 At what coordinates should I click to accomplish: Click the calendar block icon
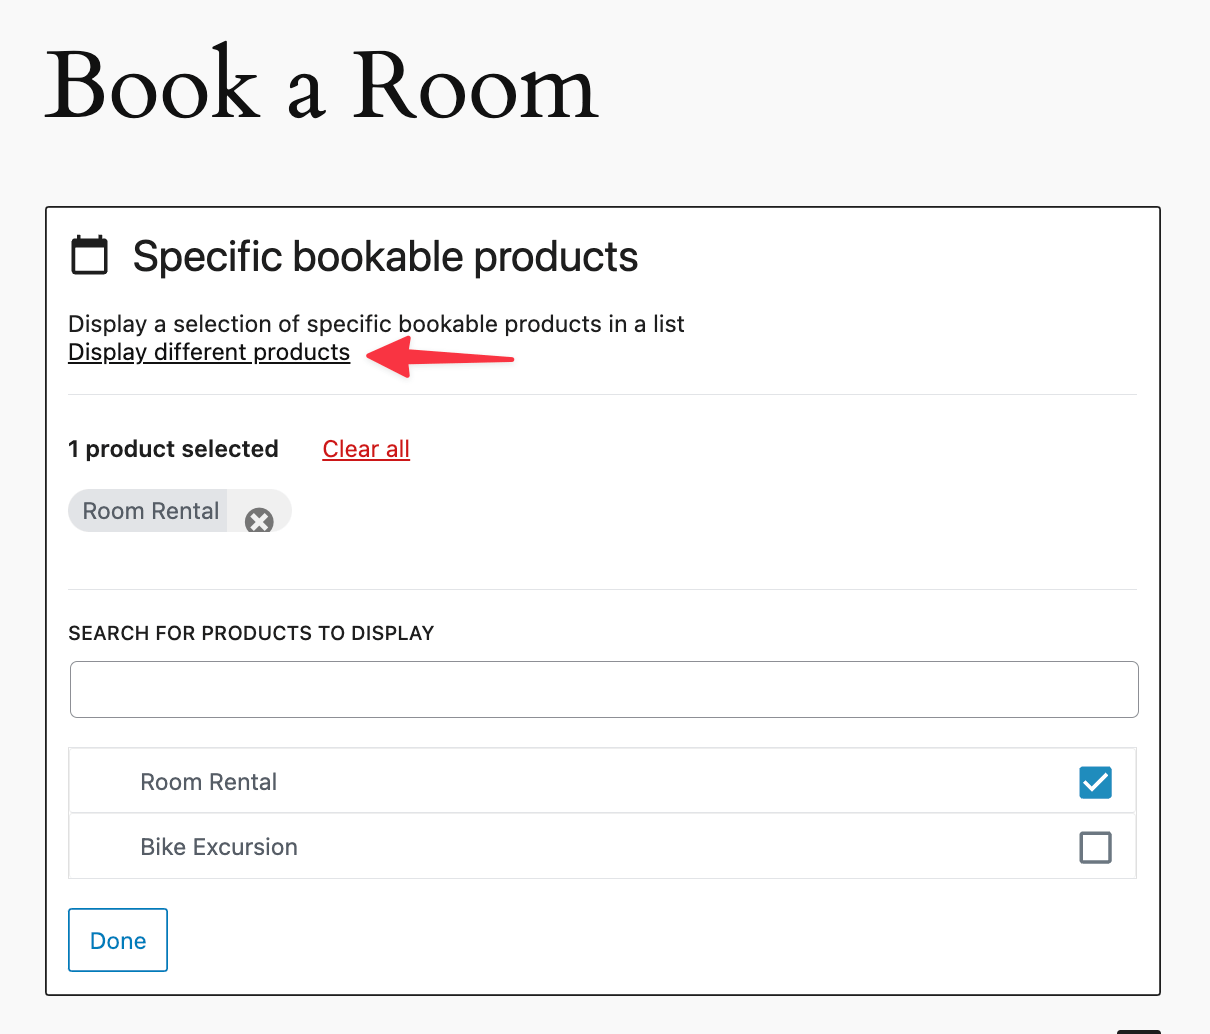(x=90, y=255)
